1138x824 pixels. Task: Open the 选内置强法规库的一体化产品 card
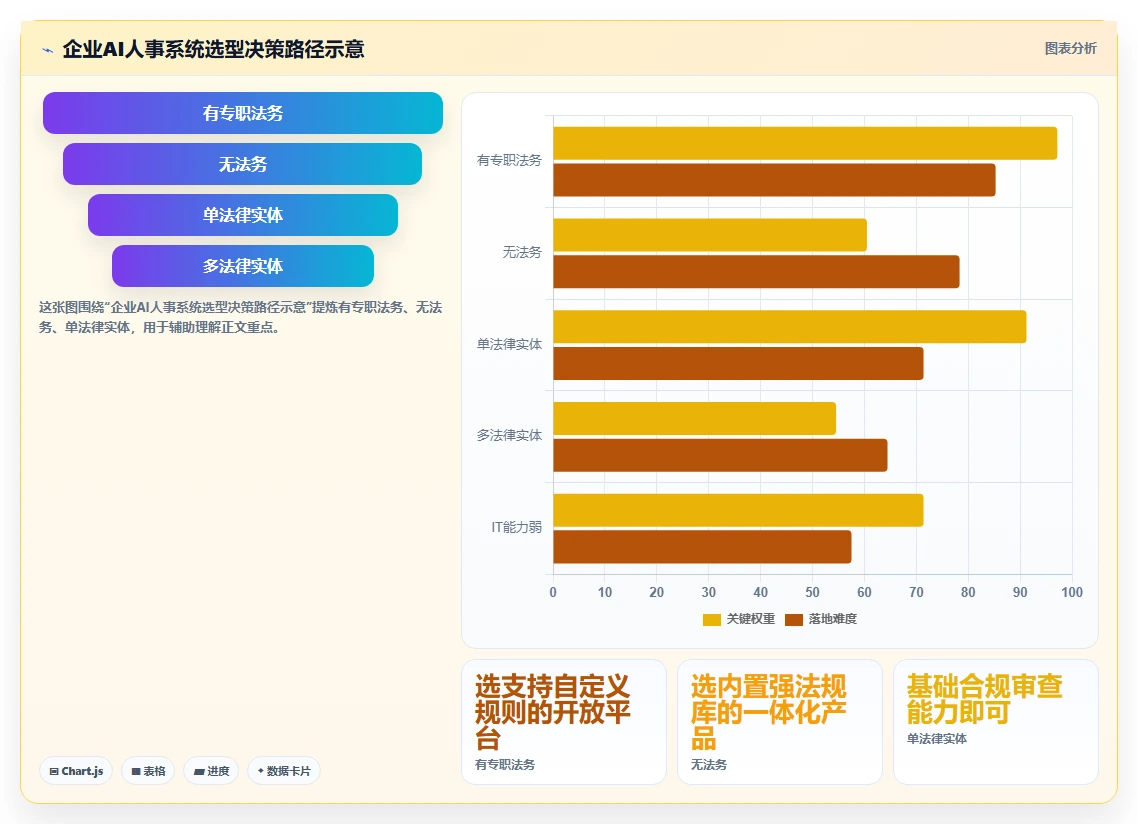point(779,722)
